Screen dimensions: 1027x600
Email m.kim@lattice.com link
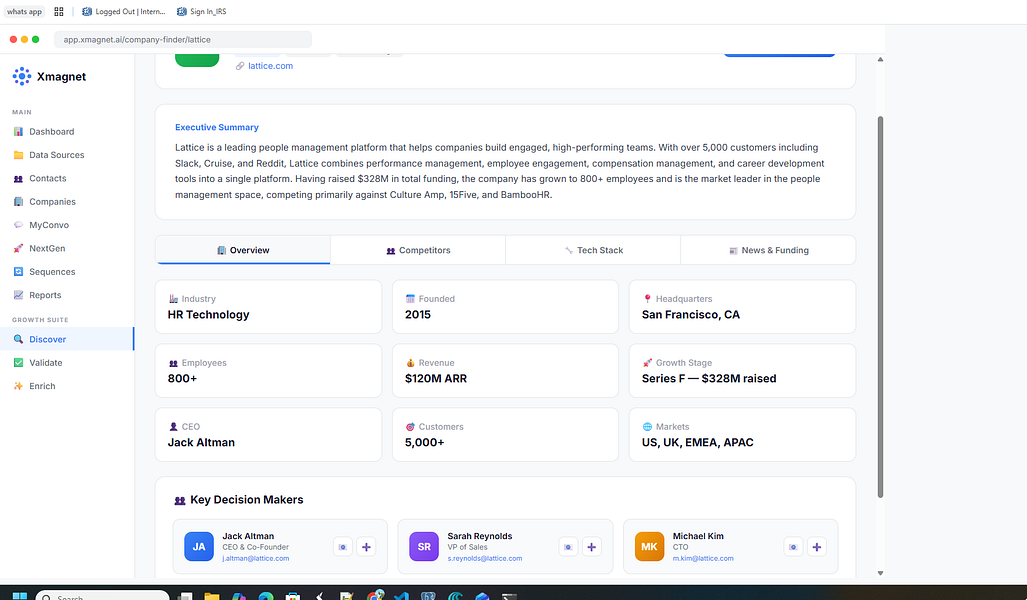(x=703, y=559)
